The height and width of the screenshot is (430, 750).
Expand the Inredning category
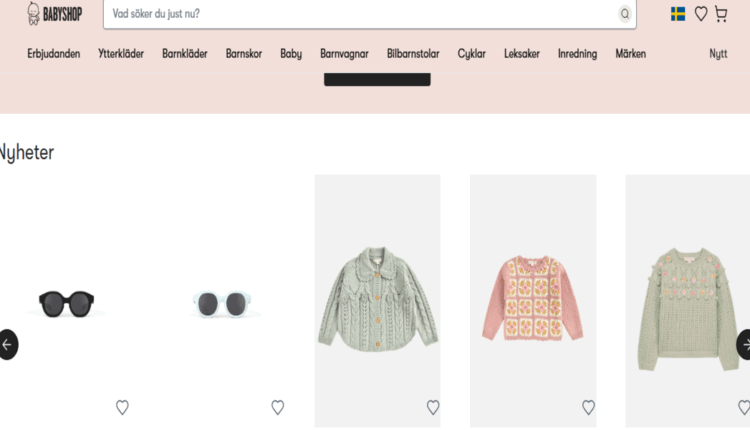pyautogui.click(x=577, y=54)
